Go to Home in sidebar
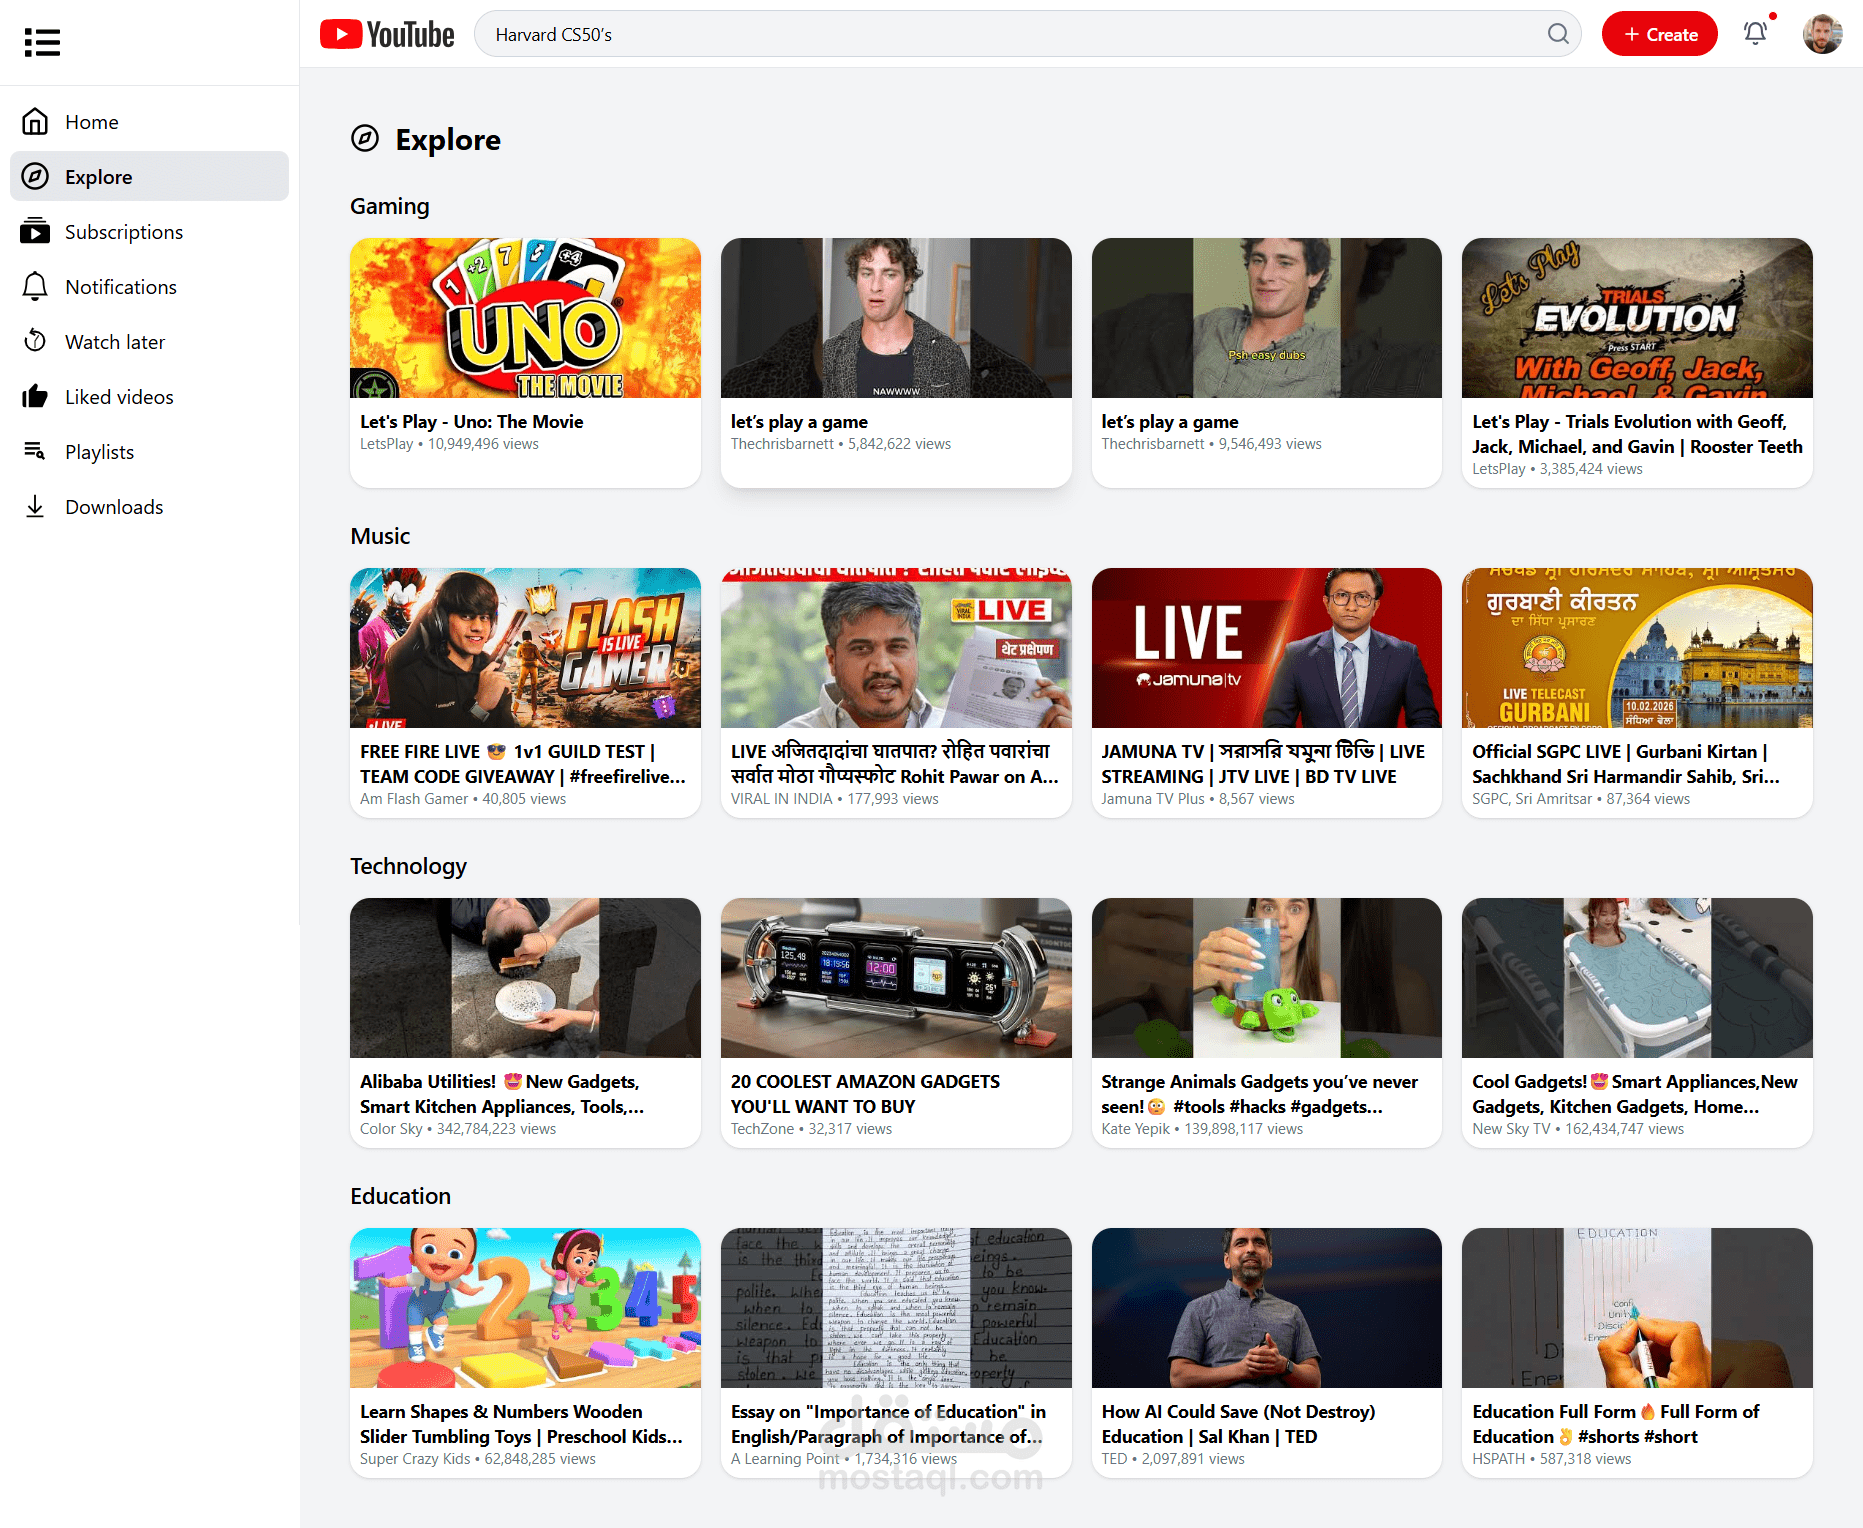 [x=150, y=122]
